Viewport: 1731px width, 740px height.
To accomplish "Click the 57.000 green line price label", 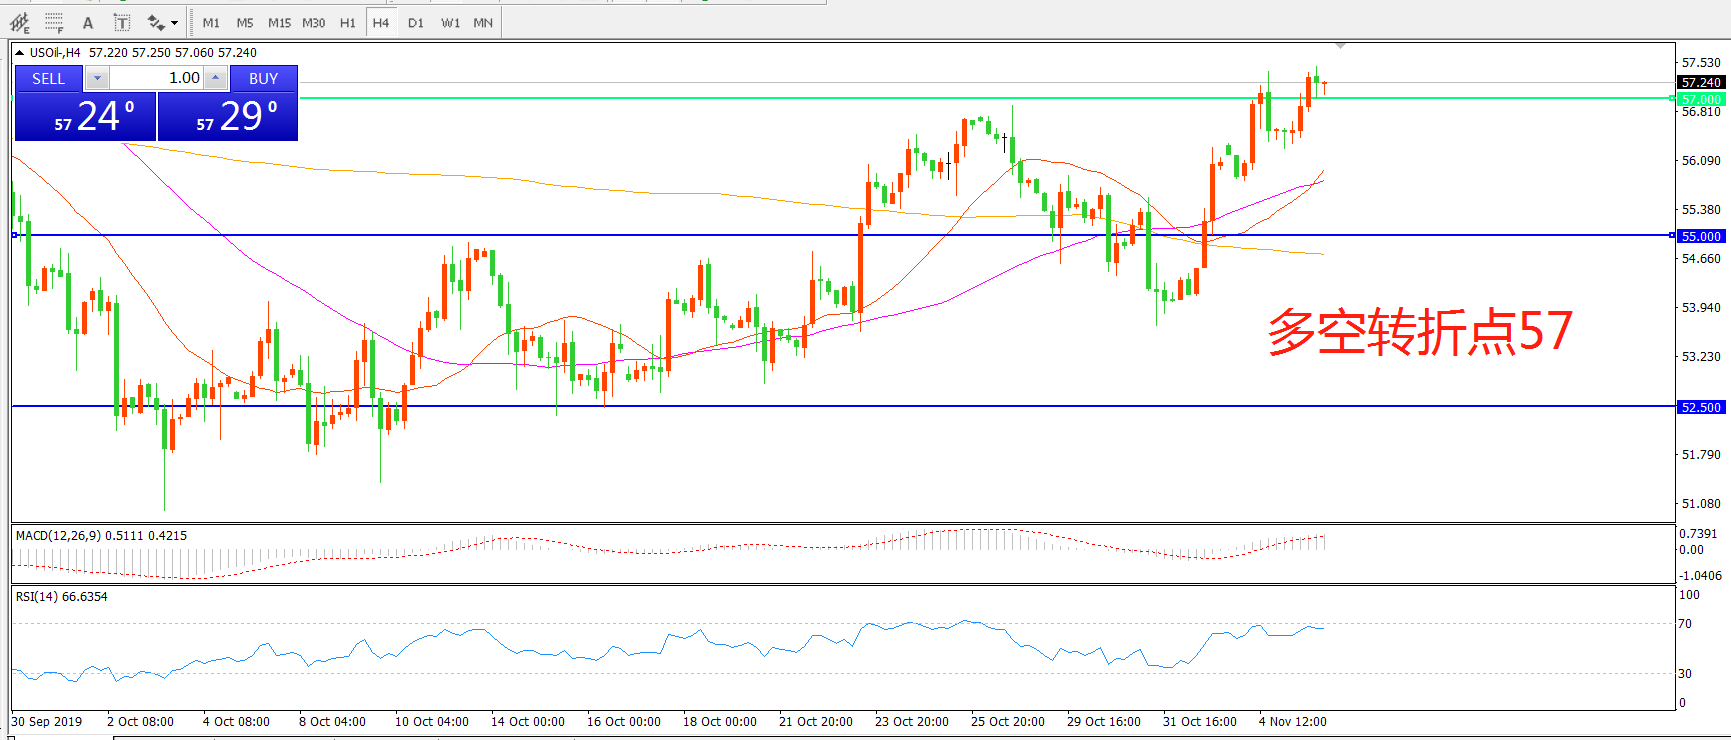I will (x=1700, y=99).
